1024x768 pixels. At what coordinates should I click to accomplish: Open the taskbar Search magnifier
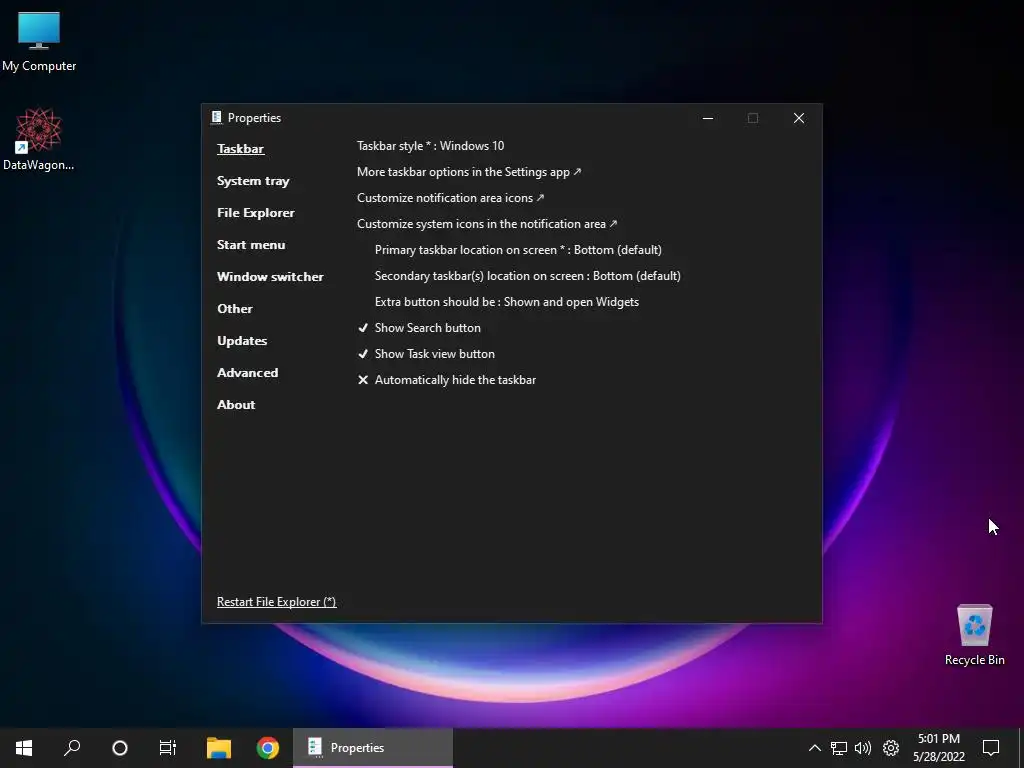click(72, 748)
